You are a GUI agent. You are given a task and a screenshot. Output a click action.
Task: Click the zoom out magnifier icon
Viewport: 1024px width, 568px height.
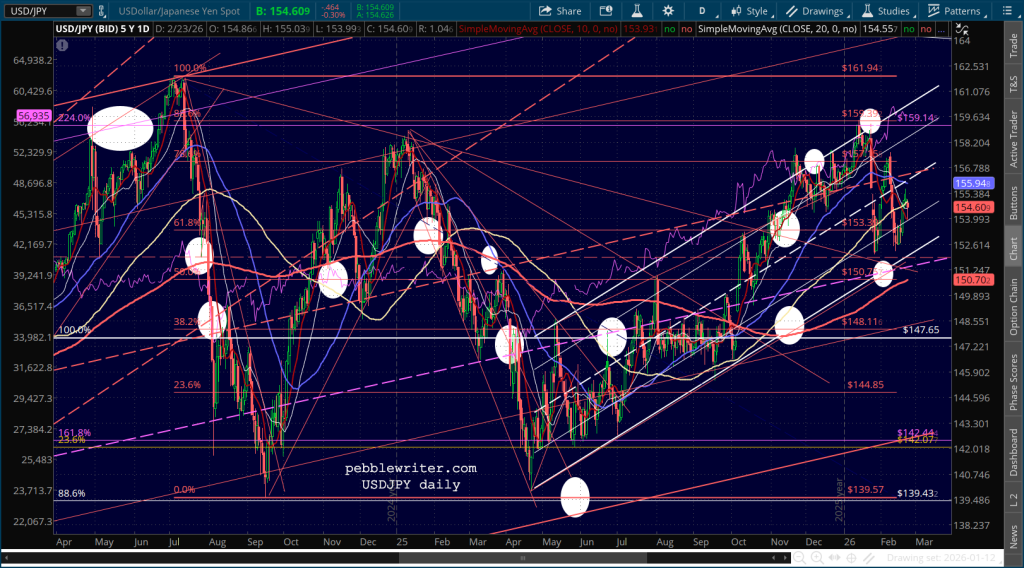pyautogui.click(x=799, y=558)
